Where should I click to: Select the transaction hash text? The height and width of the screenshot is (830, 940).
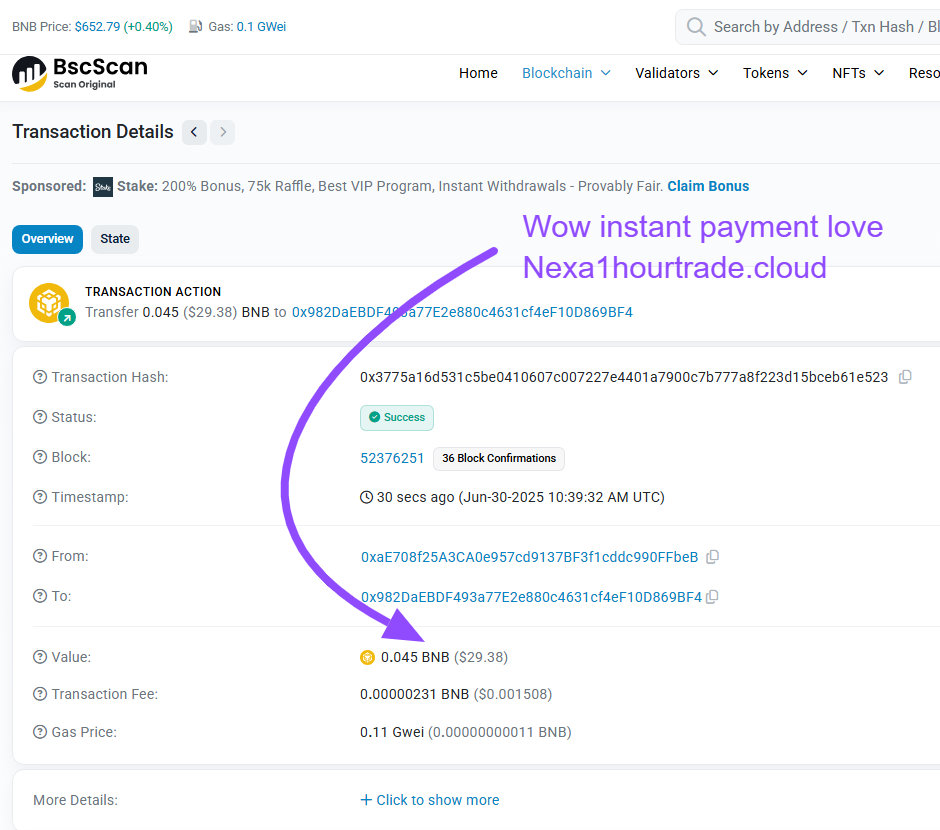pyautogui.click(x=623, y=377)
